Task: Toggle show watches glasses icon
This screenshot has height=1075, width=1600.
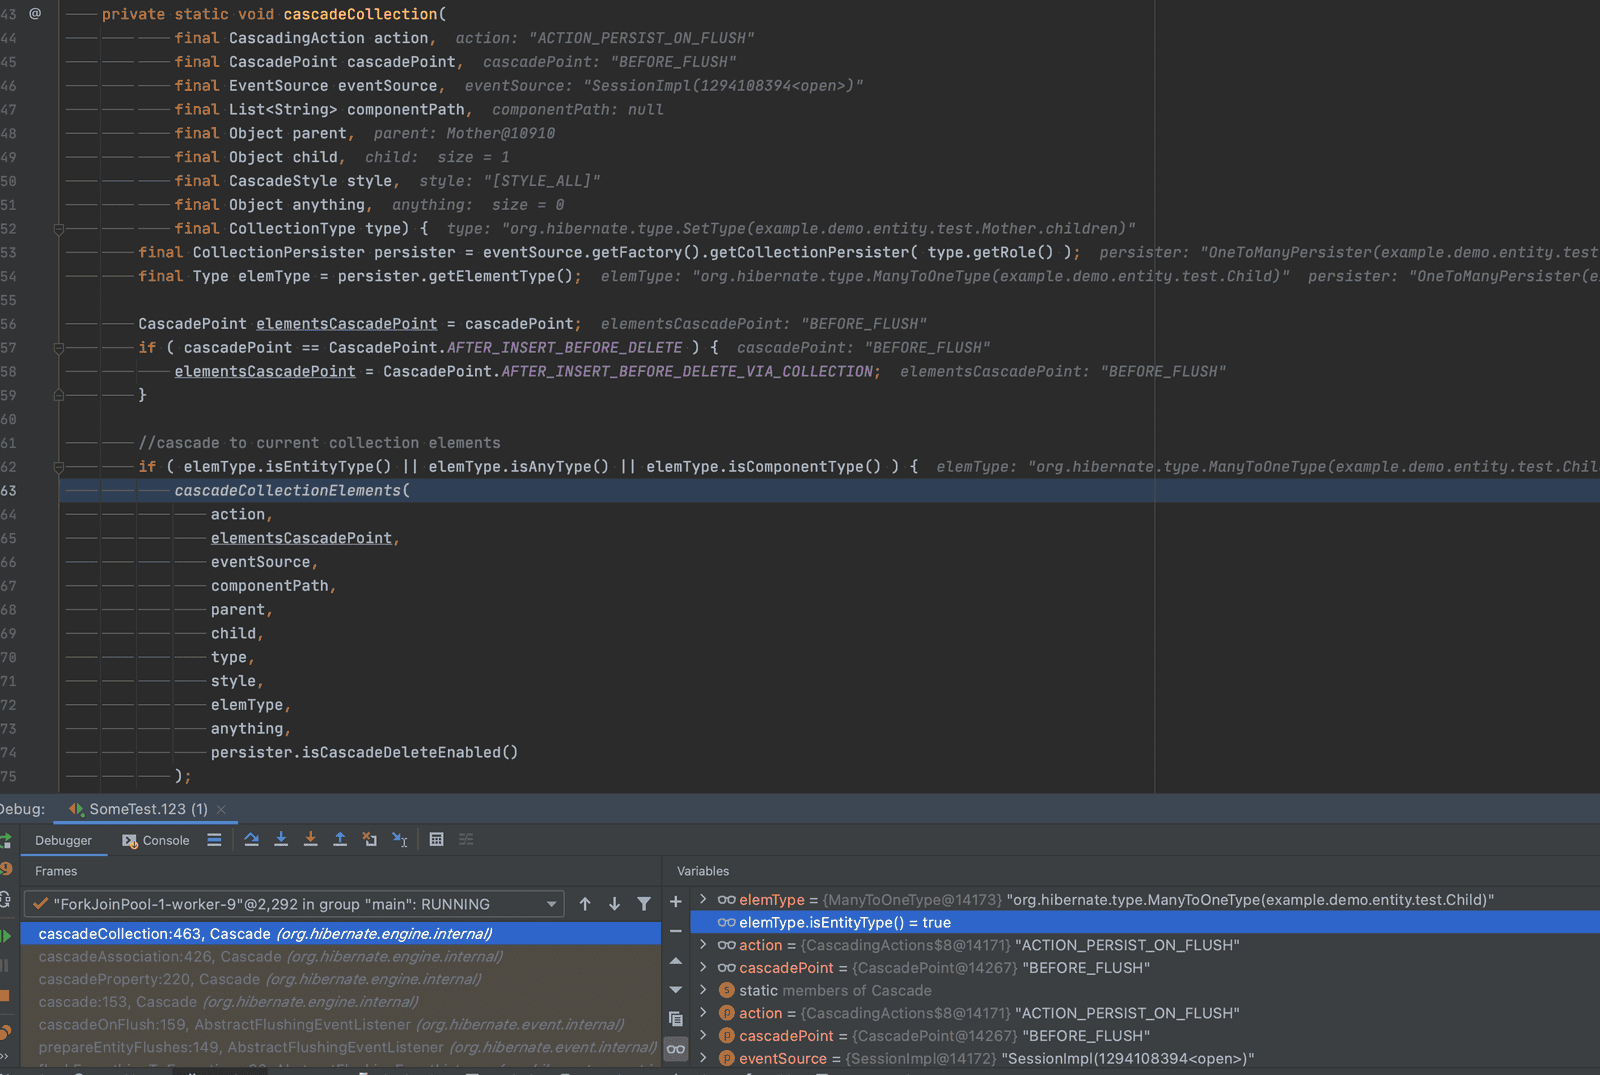Action: coord(676,1049)
